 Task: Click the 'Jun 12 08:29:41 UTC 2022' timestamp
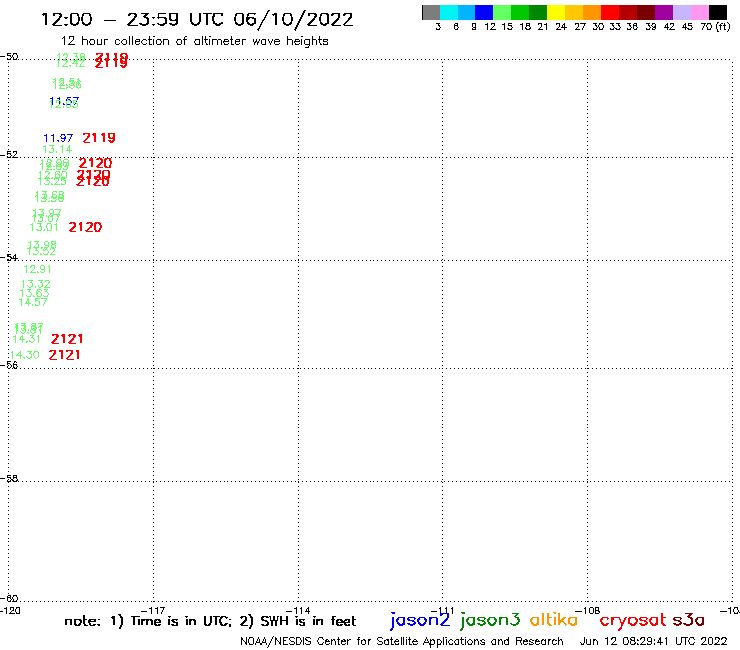pos(654,641)
